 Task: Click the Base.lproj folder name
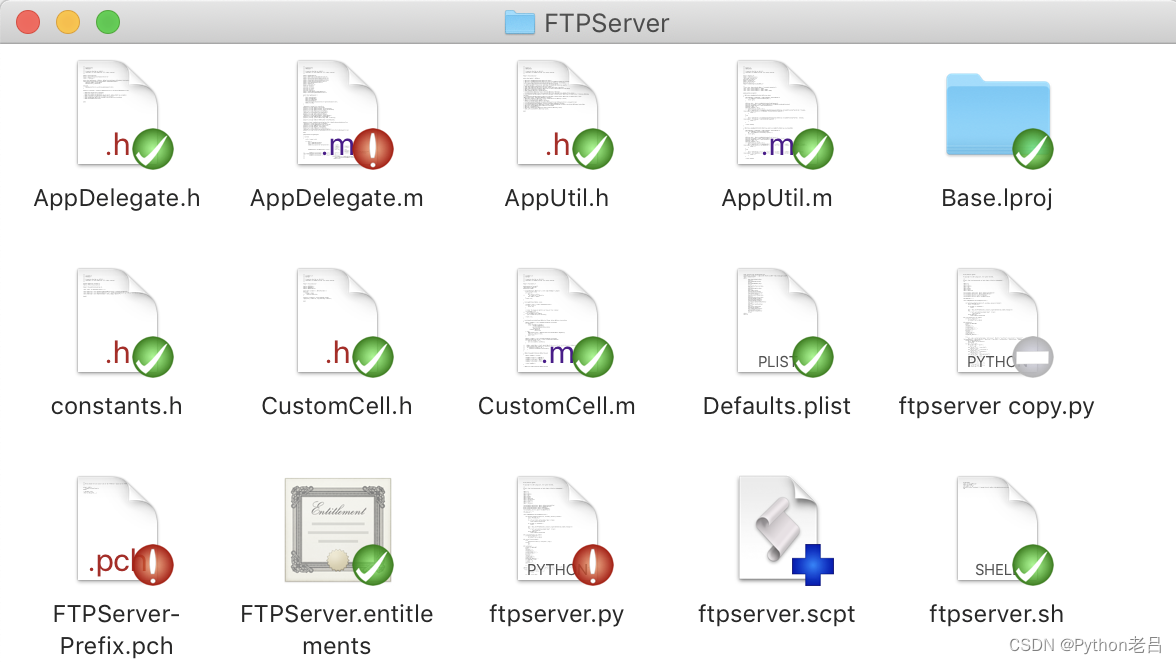pyautogui.click(x=997, y=198)
